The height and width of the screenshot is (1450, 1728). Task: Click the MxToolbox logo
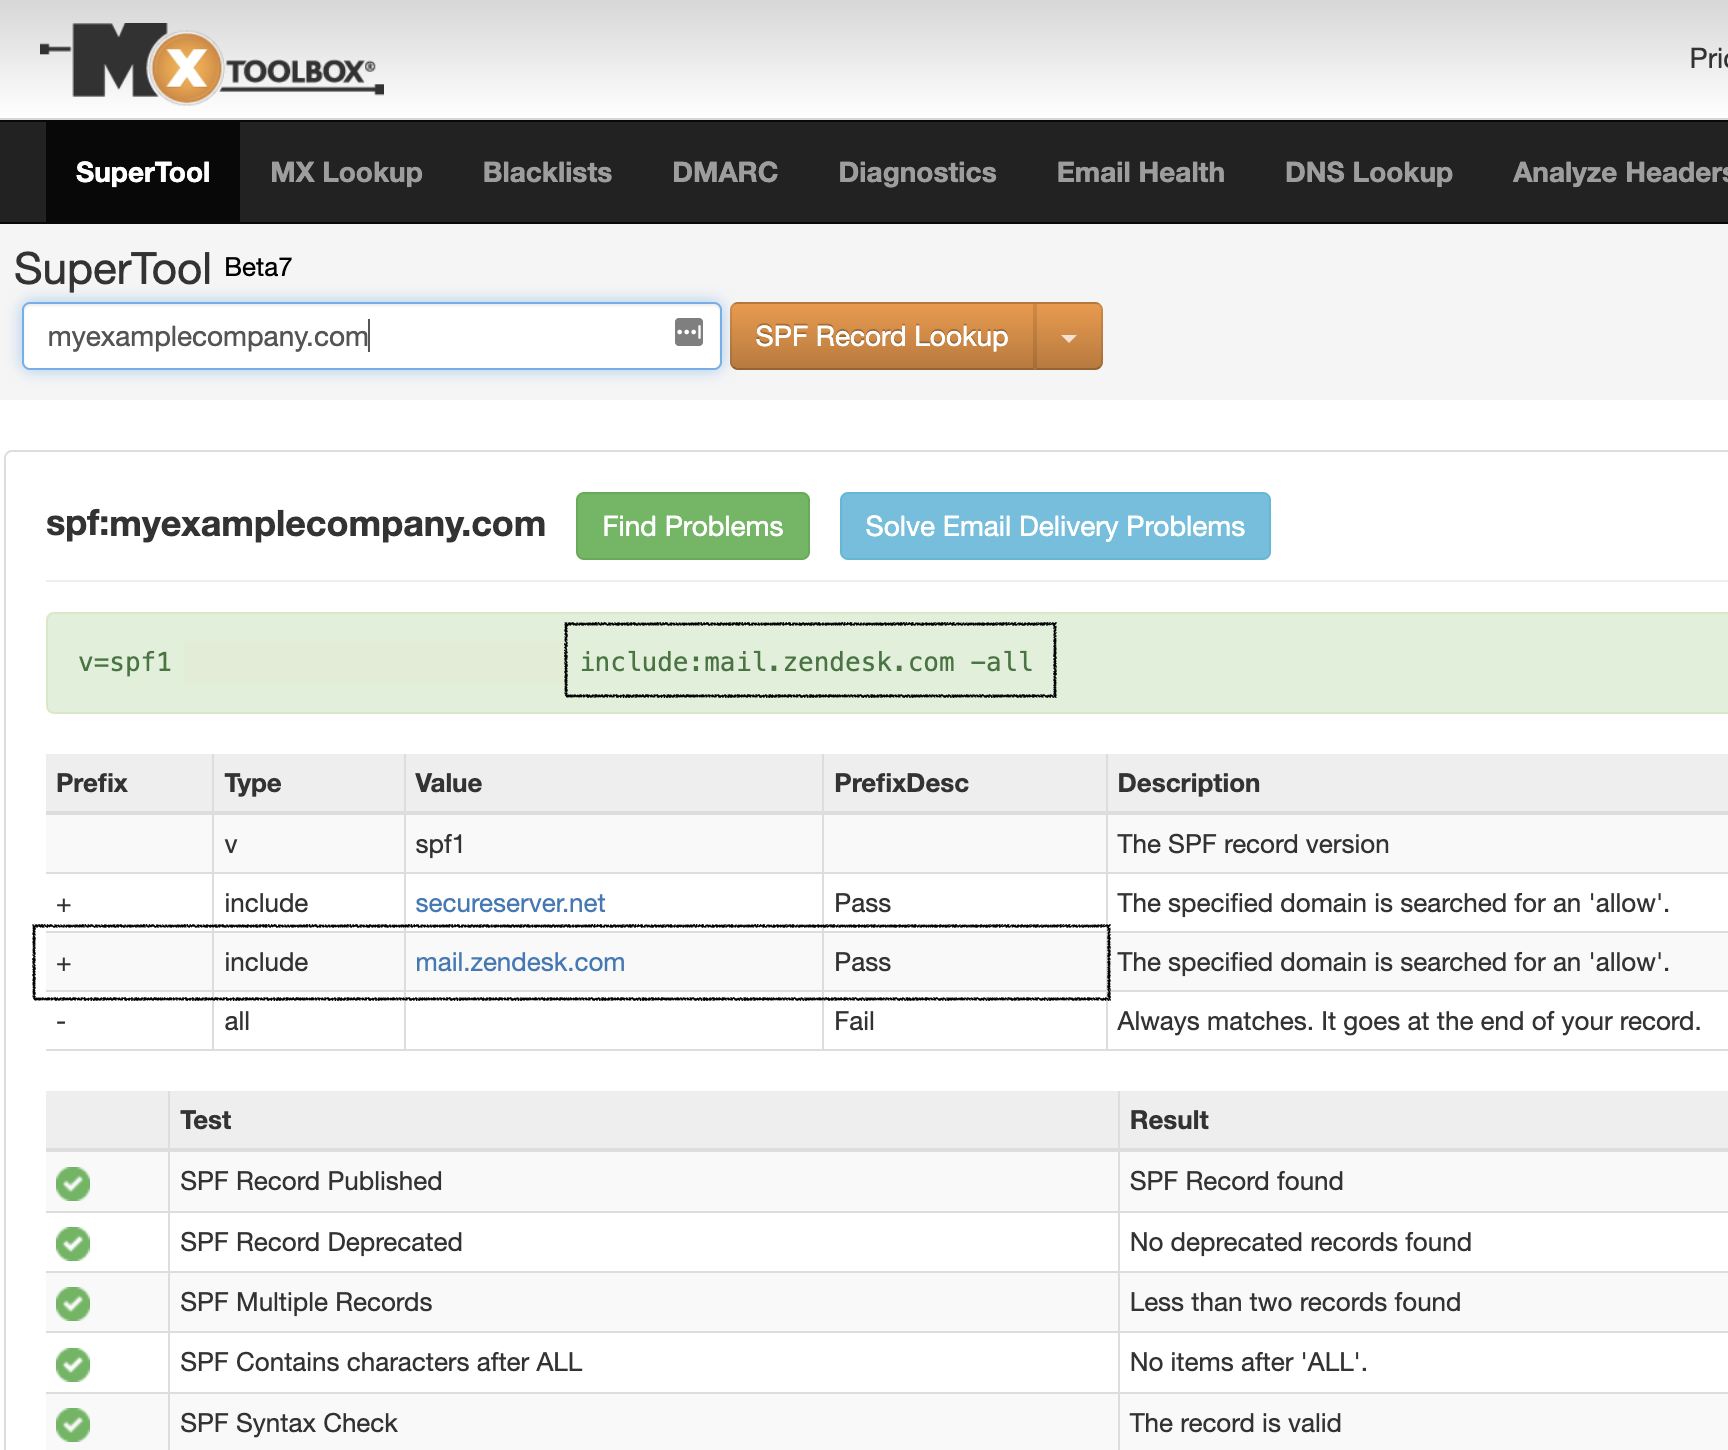[x=212, y=63]
